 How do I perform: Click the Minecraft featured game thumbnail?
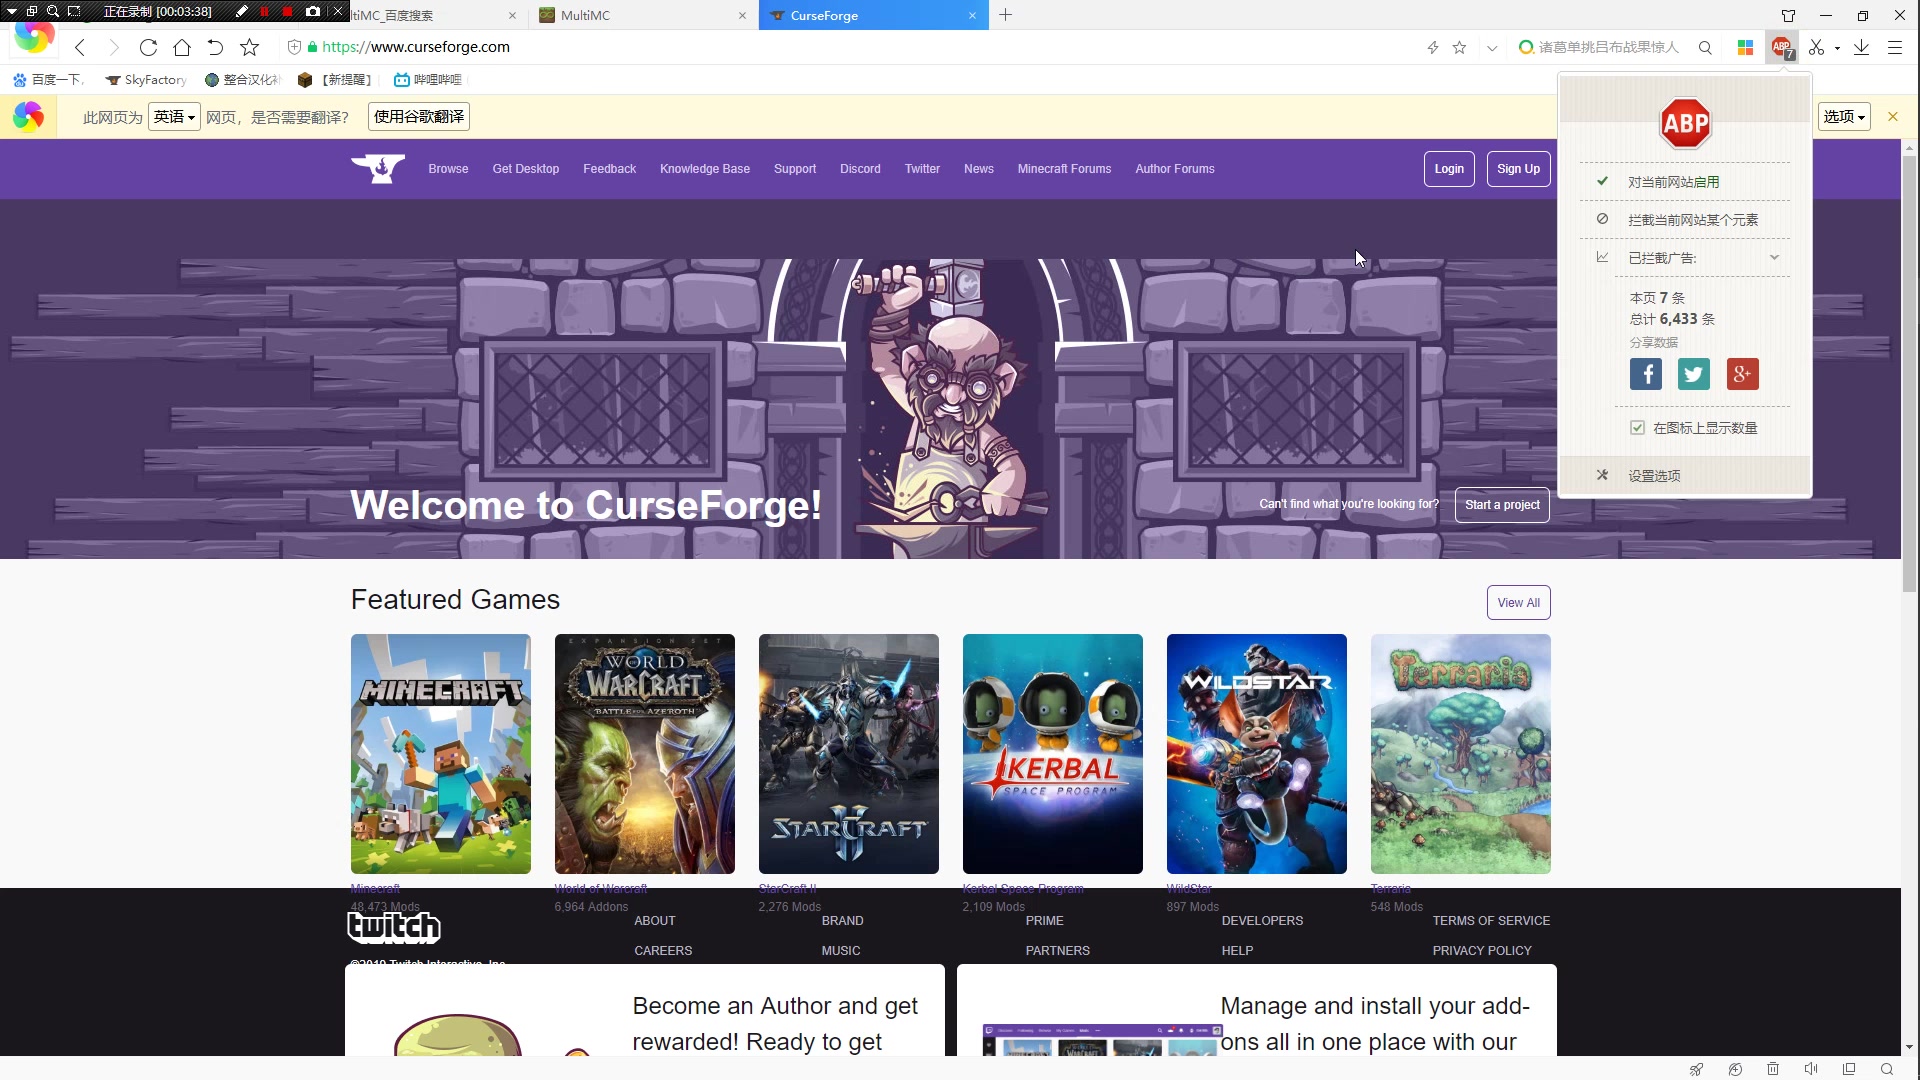pos(440,754)
